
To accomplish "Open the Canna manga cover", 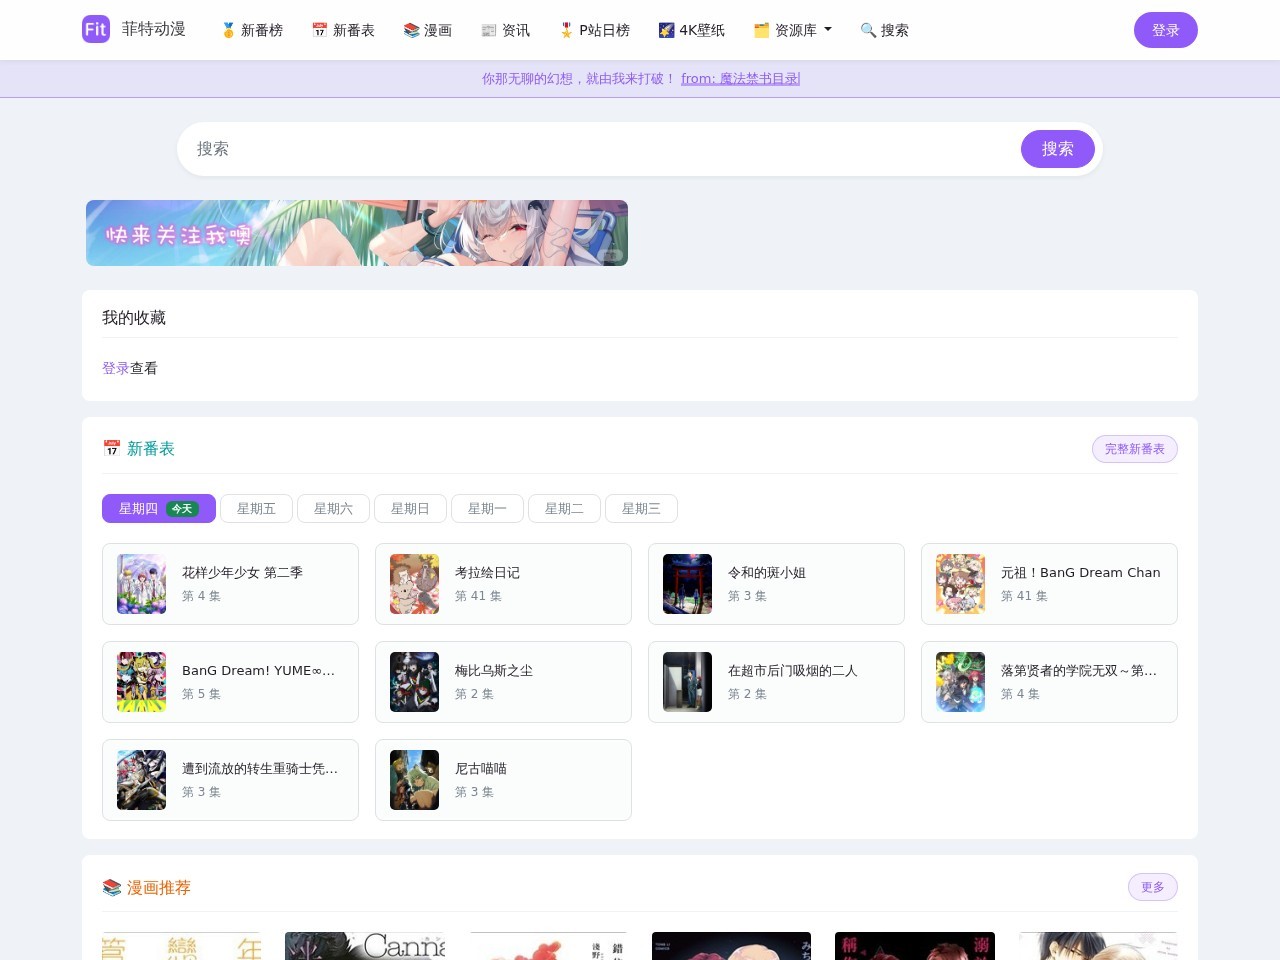I will coord(364,946).
